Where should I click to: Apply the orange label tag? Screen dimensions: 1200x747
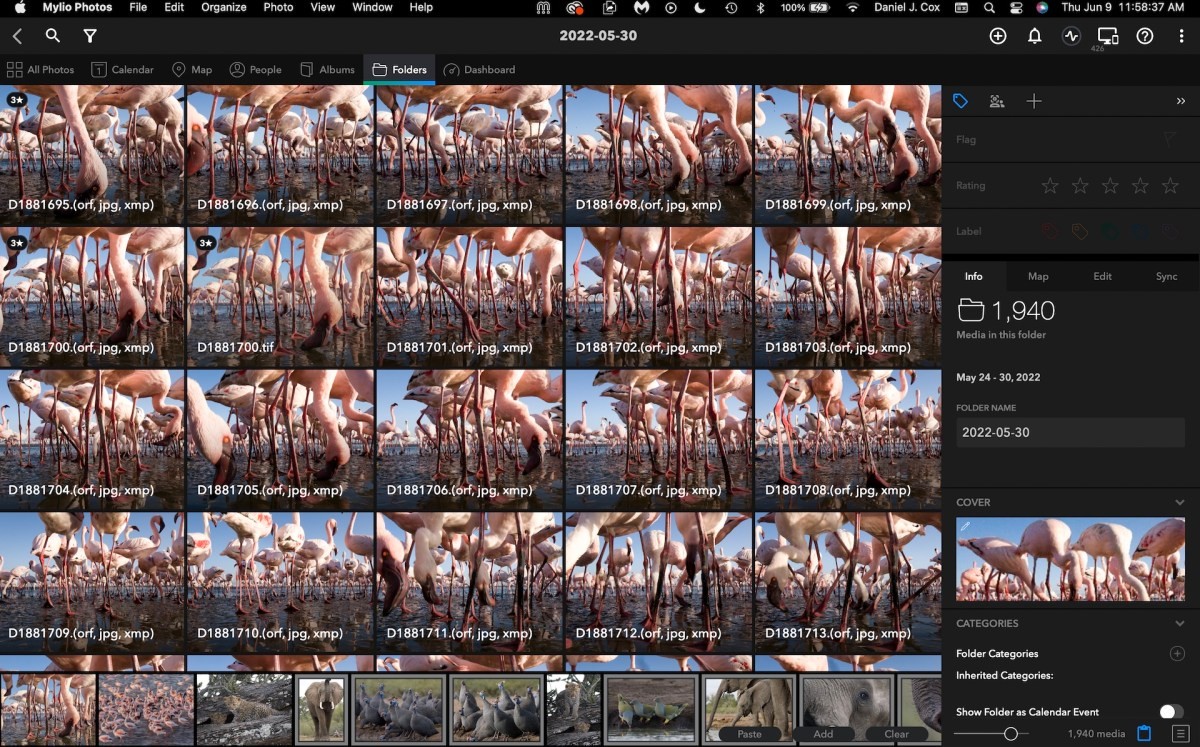(x=1080, y=231)
